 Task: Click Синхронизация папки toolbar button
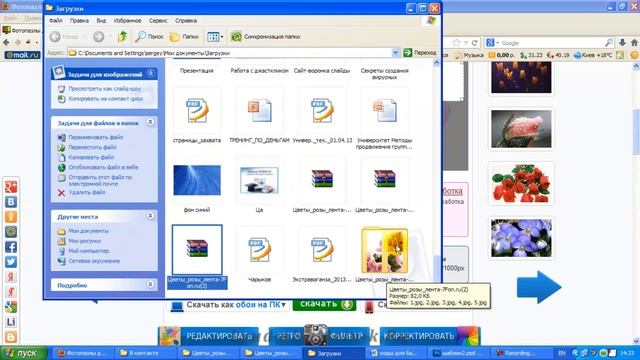click(265, 37)
